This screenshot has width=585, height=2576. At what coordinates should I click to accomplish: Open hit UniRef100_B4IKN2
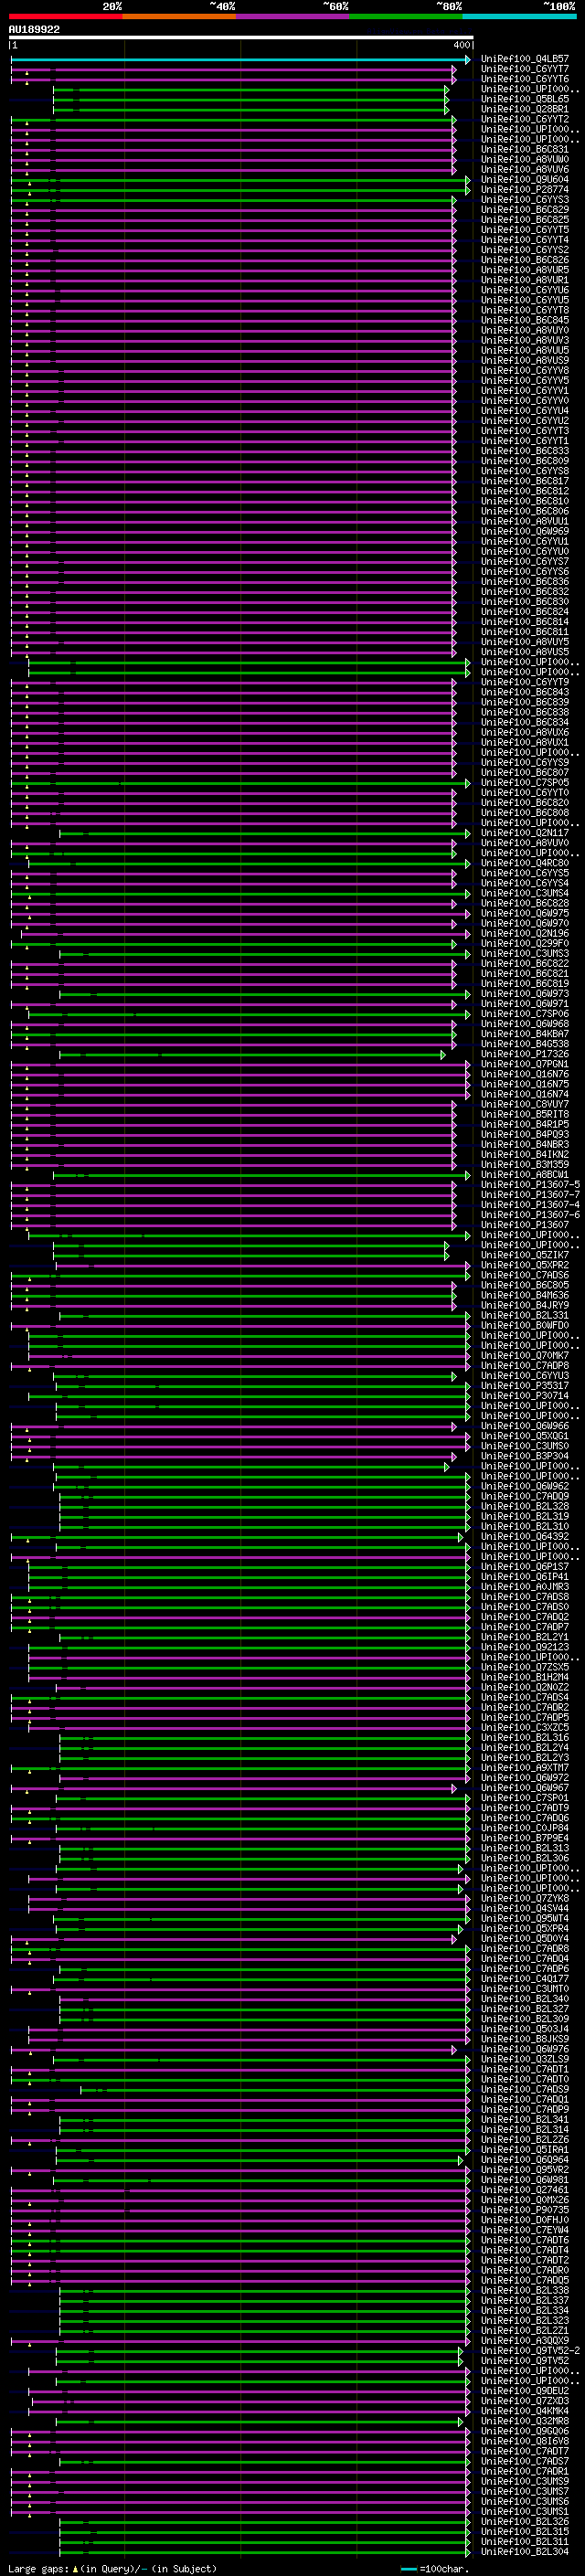[525, 1154]
